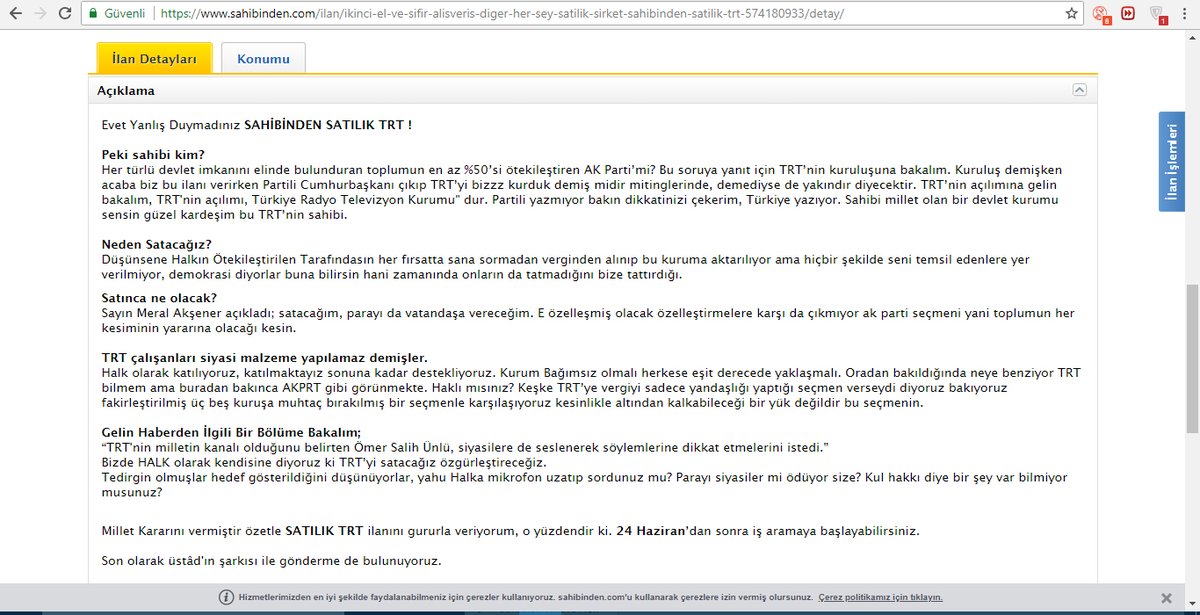Open the red blocker extension with badge 8
Screen dimensions: 1200x615
(1103, 15)
